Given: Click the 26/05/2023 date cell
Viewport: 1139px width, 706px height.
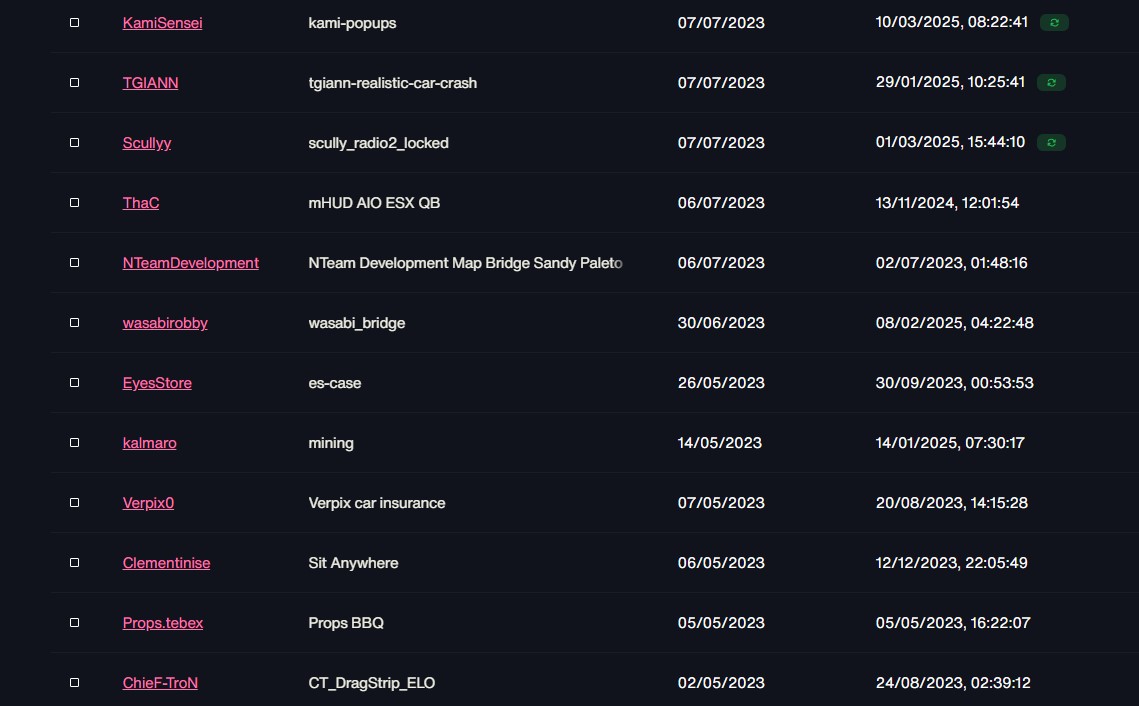Looking at the screenshot, I should tap(721, 383).
